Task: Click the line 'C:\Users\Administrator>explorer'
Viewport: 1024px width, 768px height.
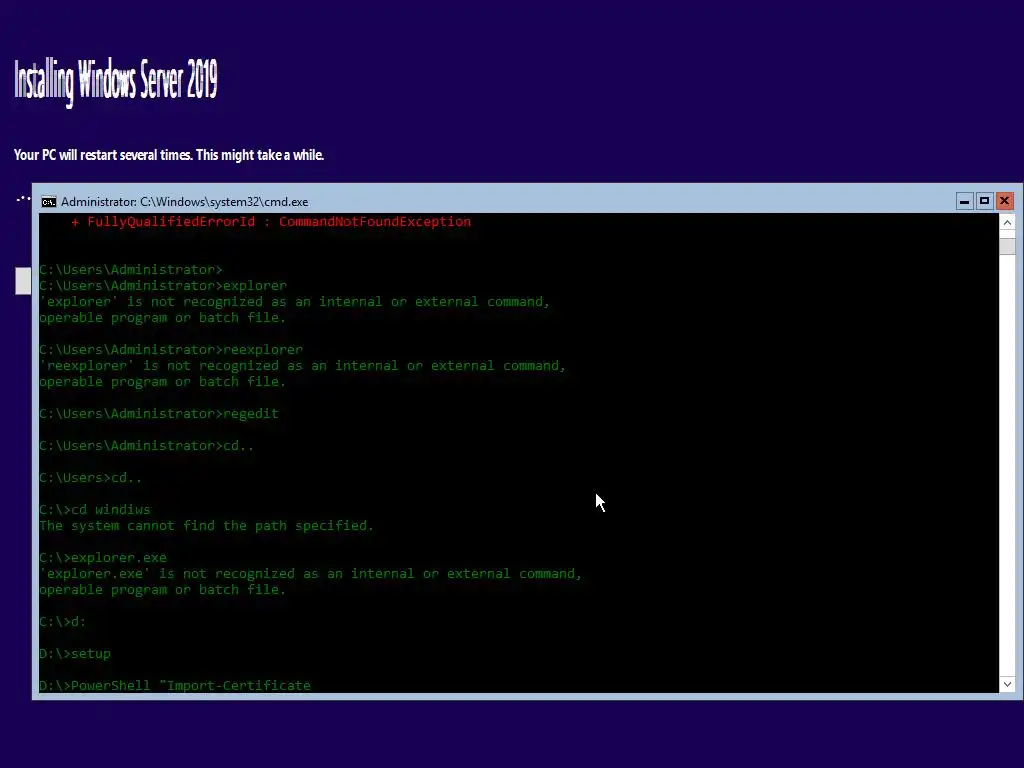Action: (x=163, y=285)
